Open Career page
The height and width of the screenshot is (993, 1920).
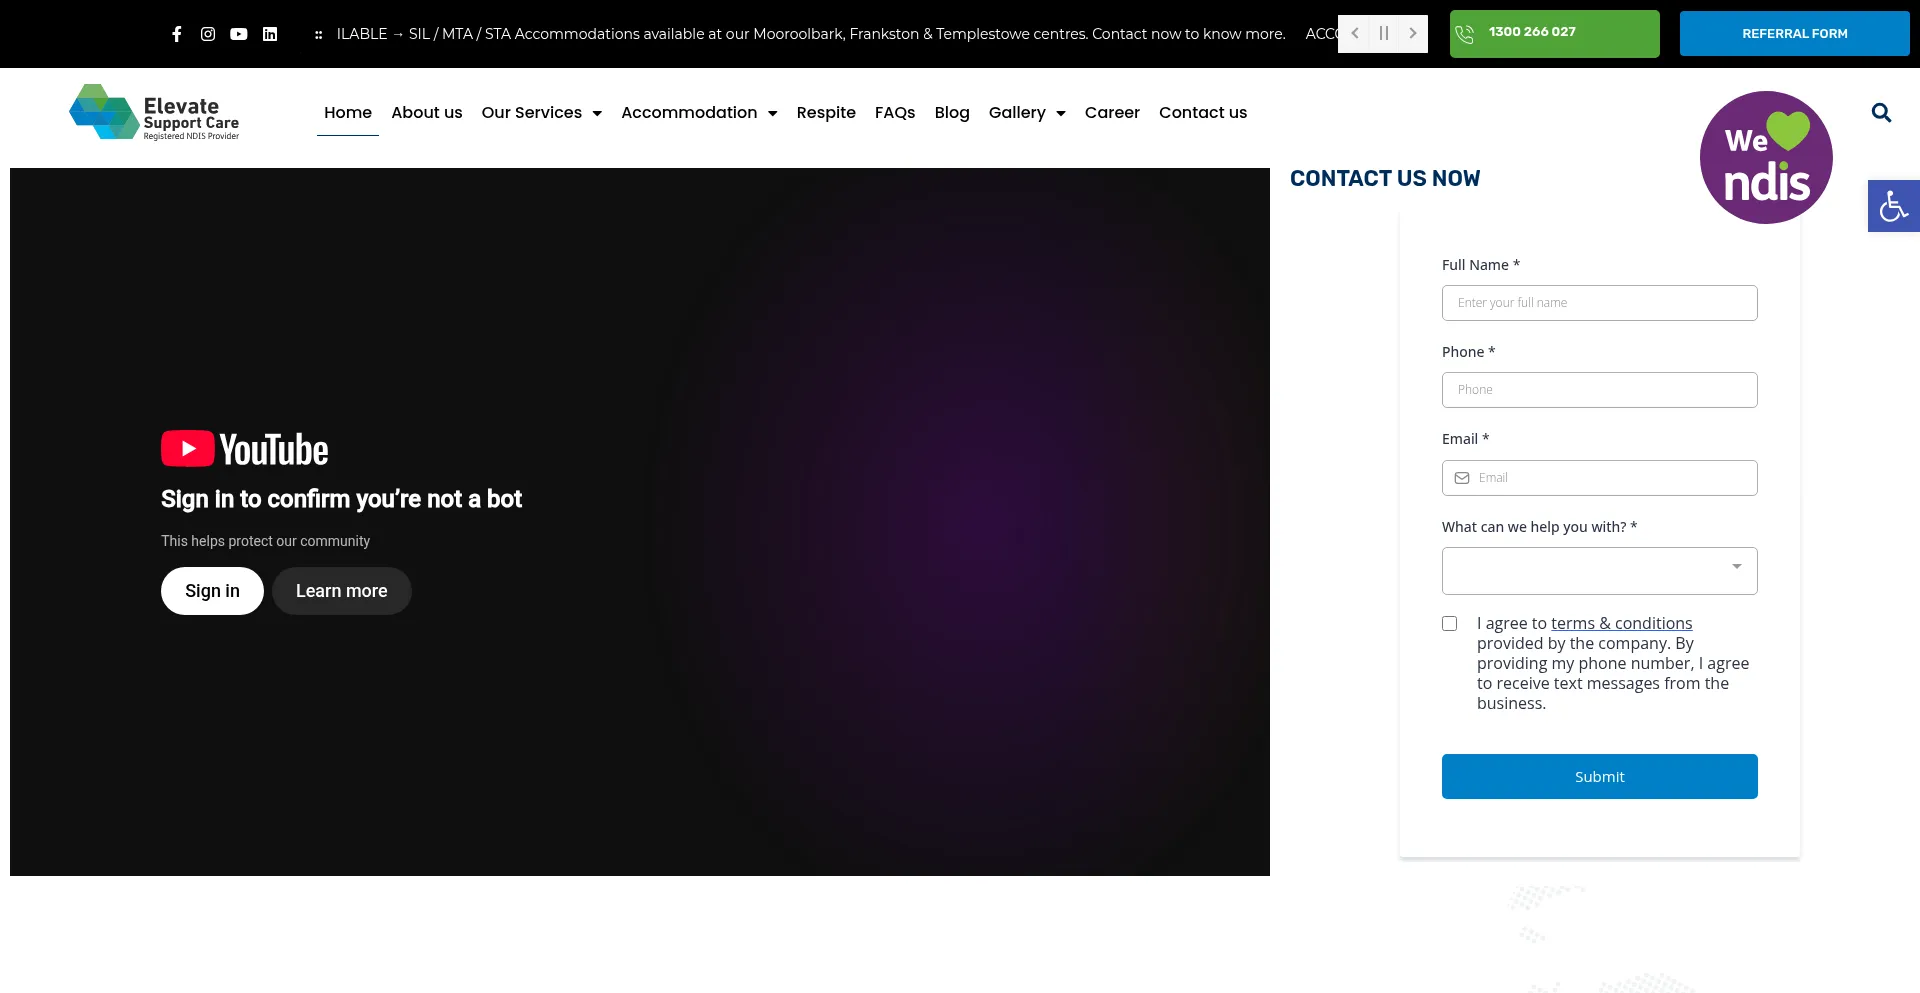pyautogui.click(x=1112, y=113)
